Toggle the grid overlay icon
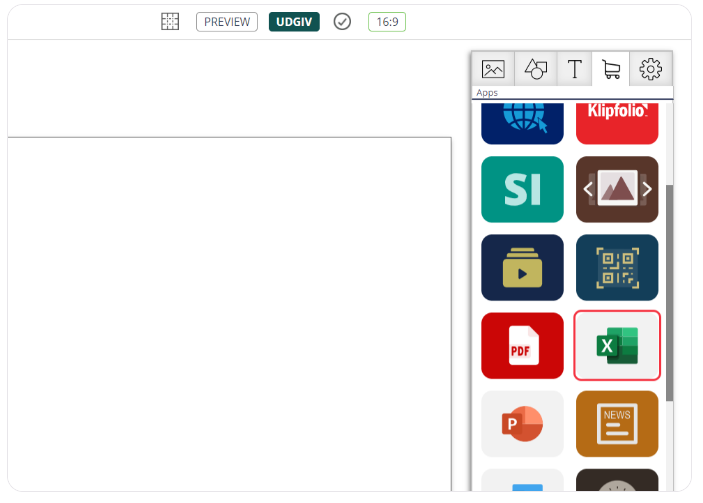 170,22
